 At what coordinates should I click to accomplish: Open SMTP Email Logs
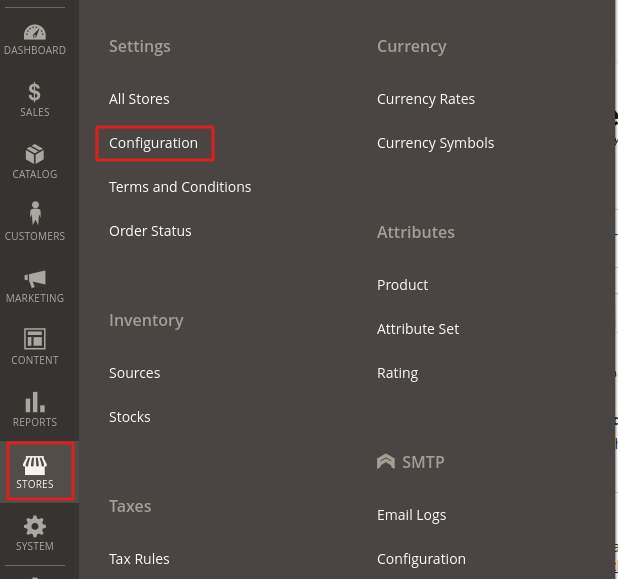(x=411, y=515)
